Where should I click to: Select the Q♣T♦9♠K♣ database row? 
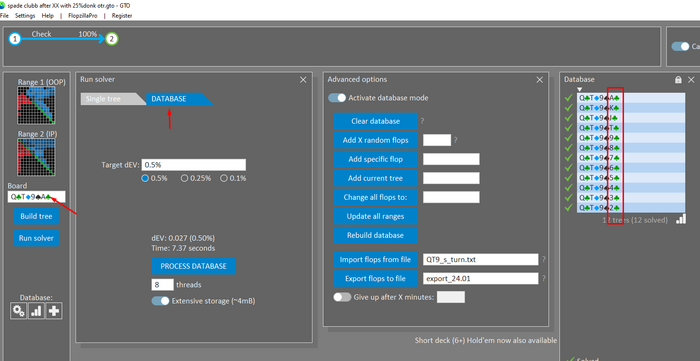click(x=631, y=108)
